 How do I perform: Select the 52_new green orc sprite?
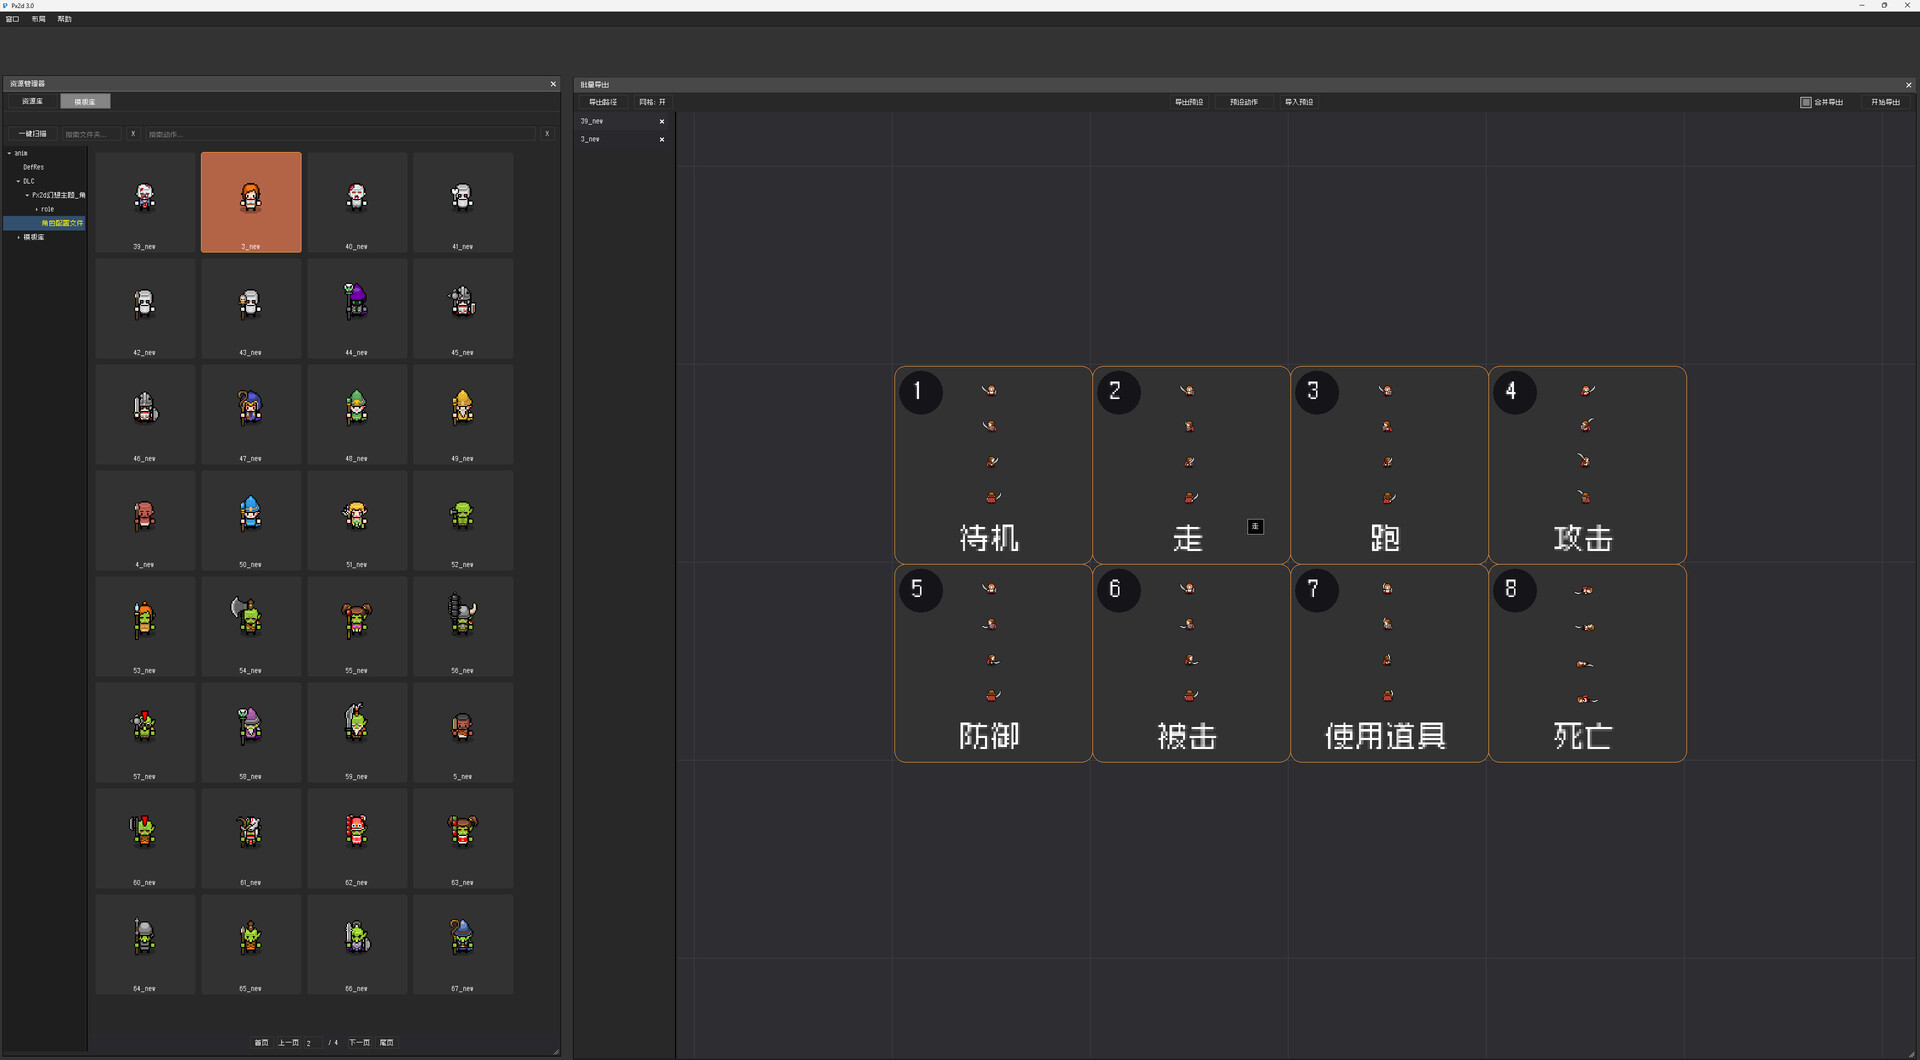463,520
